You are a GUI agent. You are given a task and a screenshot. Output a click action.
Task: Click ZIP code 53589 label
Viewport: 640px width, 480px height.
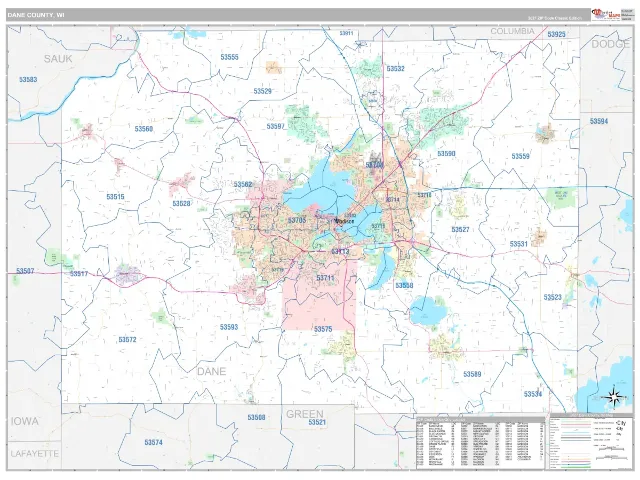(x=472, y=374)
